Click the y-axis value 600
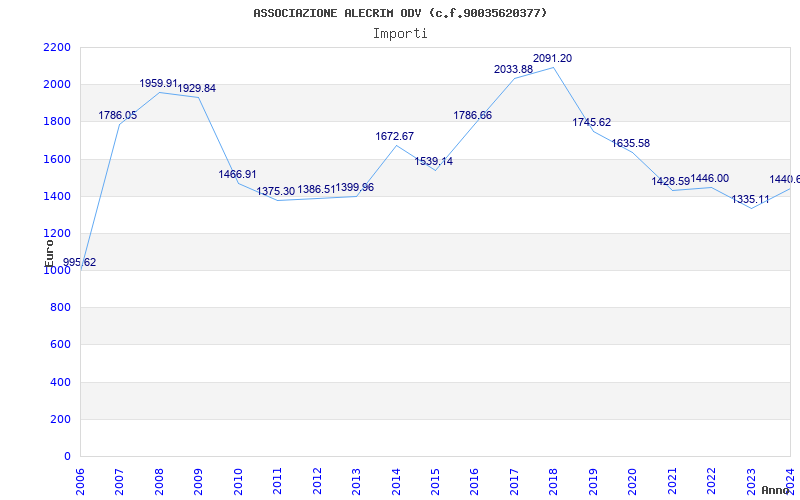The image size is (800, 500). (60, 345)
